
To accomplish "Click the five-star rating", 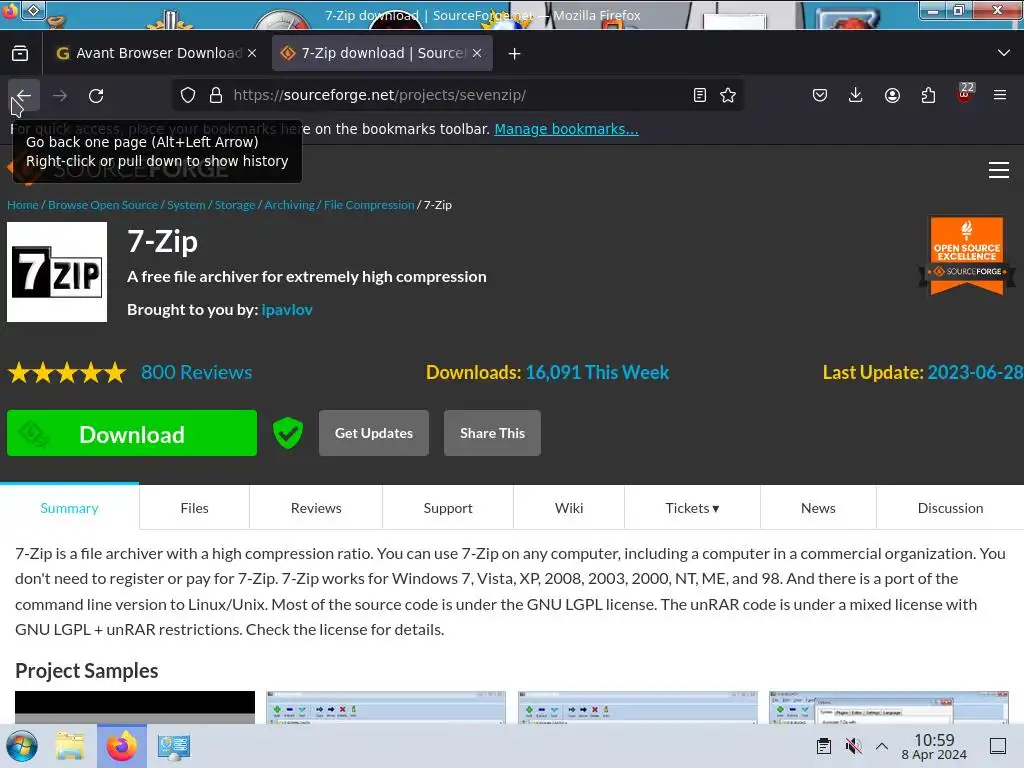I will pos(67,373).
